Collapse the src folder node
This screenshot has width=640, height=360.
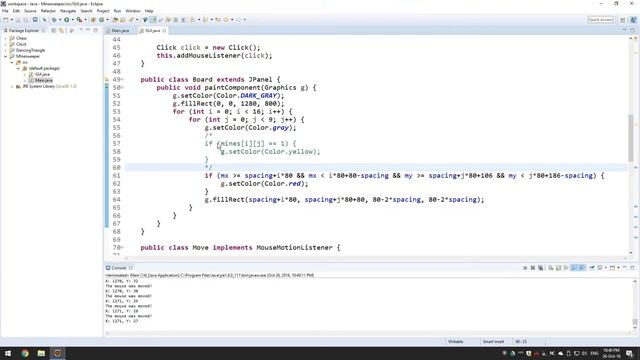[x=12, y=62]
